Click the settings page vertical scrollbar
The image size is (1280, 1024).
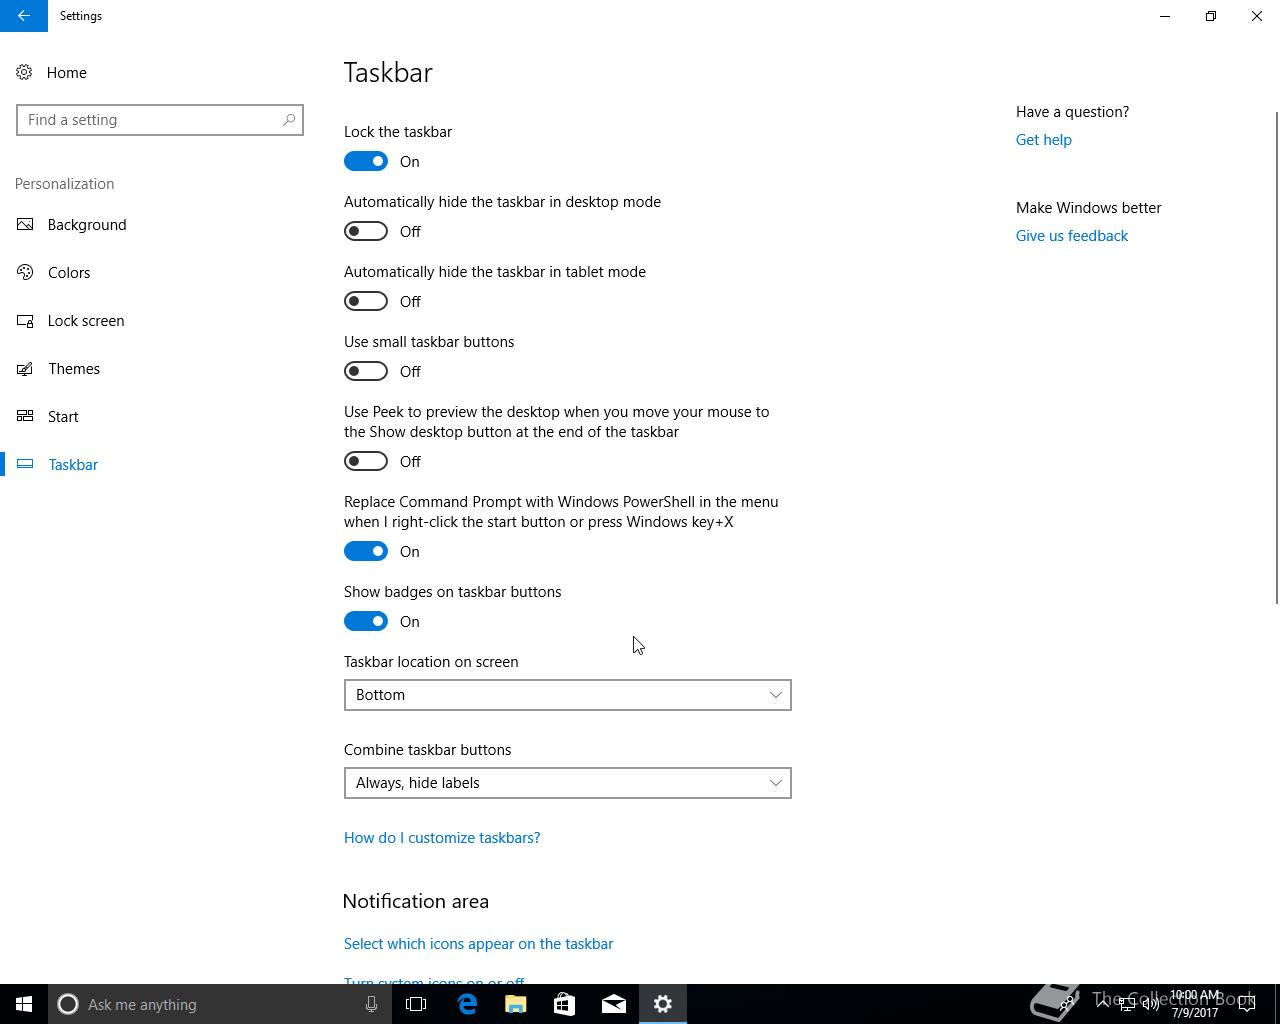point(1276,357)
